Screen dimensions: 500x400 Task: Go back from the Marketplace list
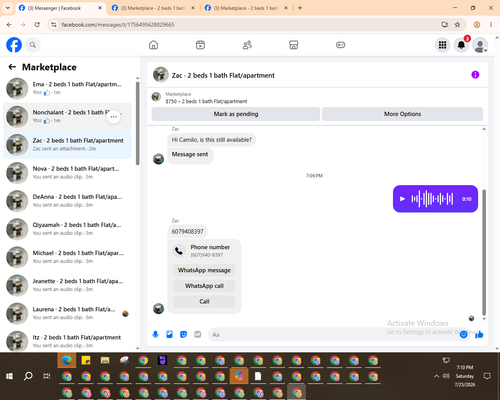pos(12,67)
